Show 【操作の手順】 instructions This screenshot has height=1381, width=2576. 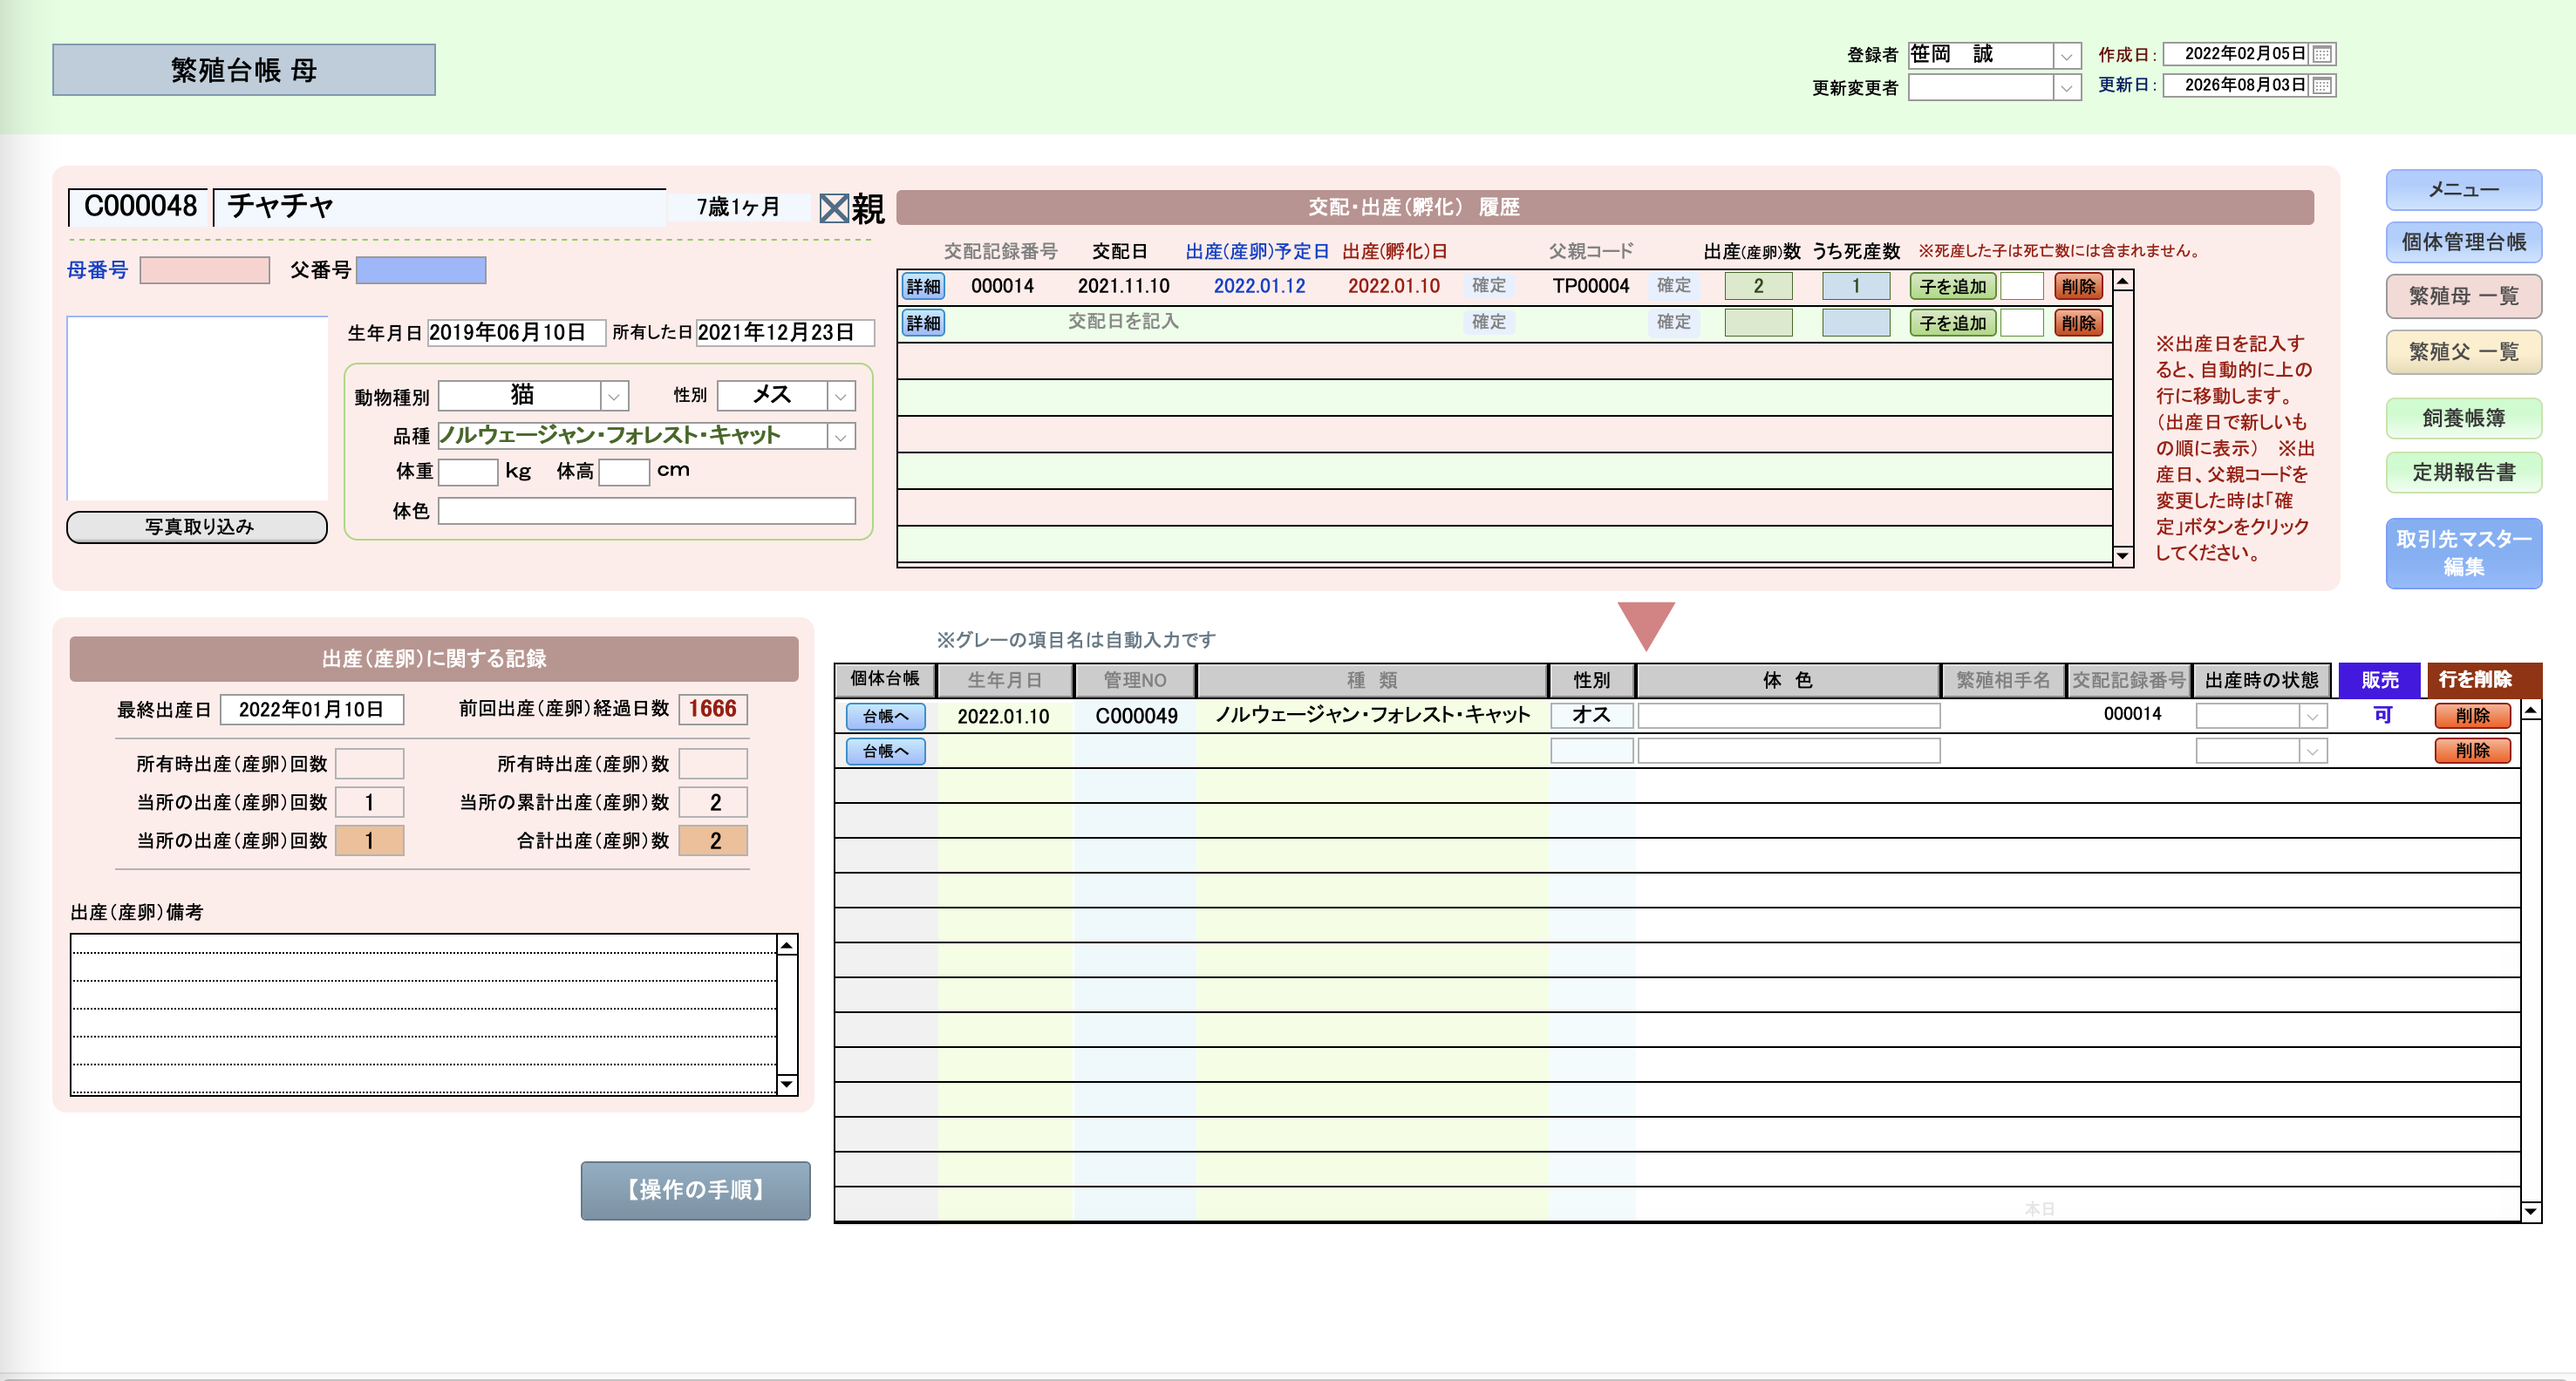tap(695, 1190)
